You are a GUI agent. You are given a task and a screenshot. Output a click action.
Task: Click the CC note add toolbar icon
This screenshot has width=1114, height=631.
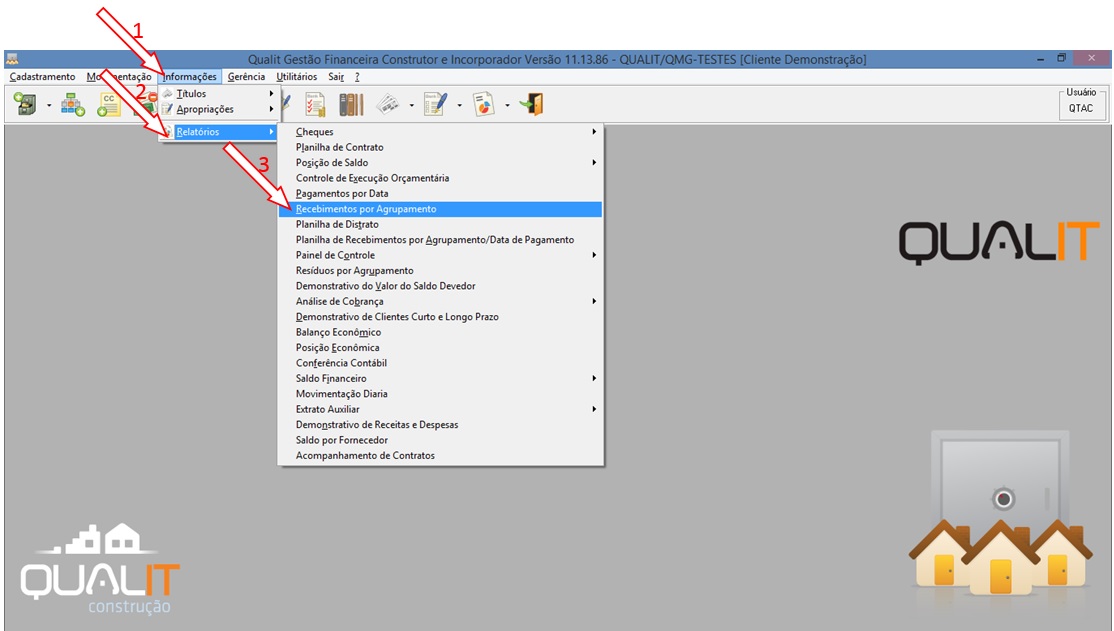(x=109, y=104)
